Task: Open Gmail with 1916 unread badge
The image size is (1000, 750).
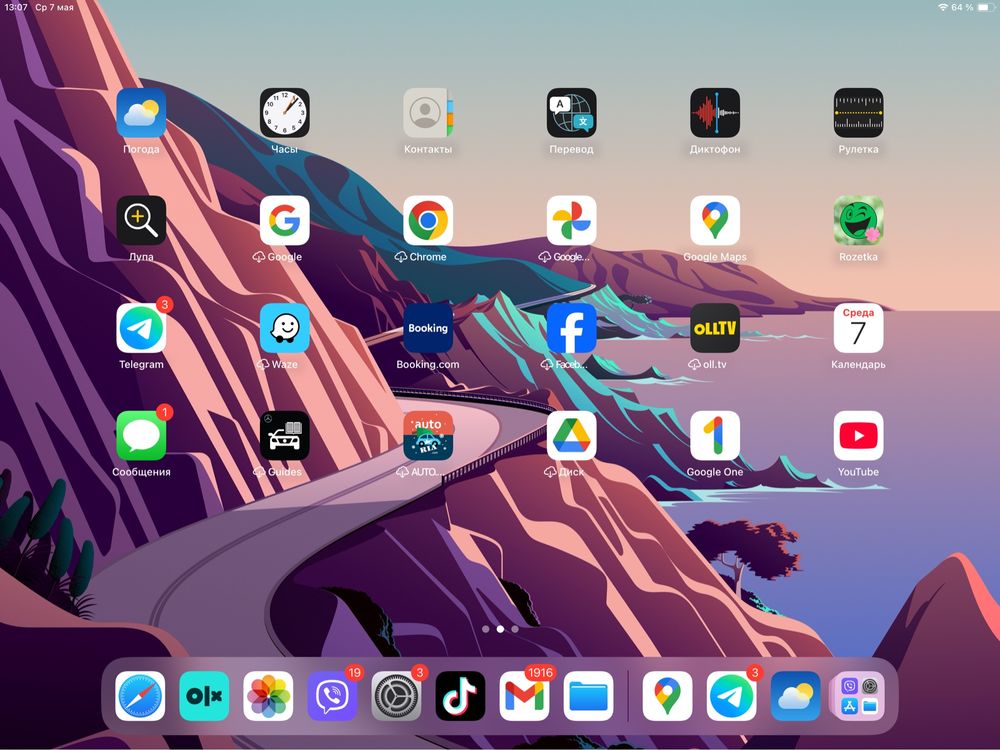Action: [x=524, y=696]
